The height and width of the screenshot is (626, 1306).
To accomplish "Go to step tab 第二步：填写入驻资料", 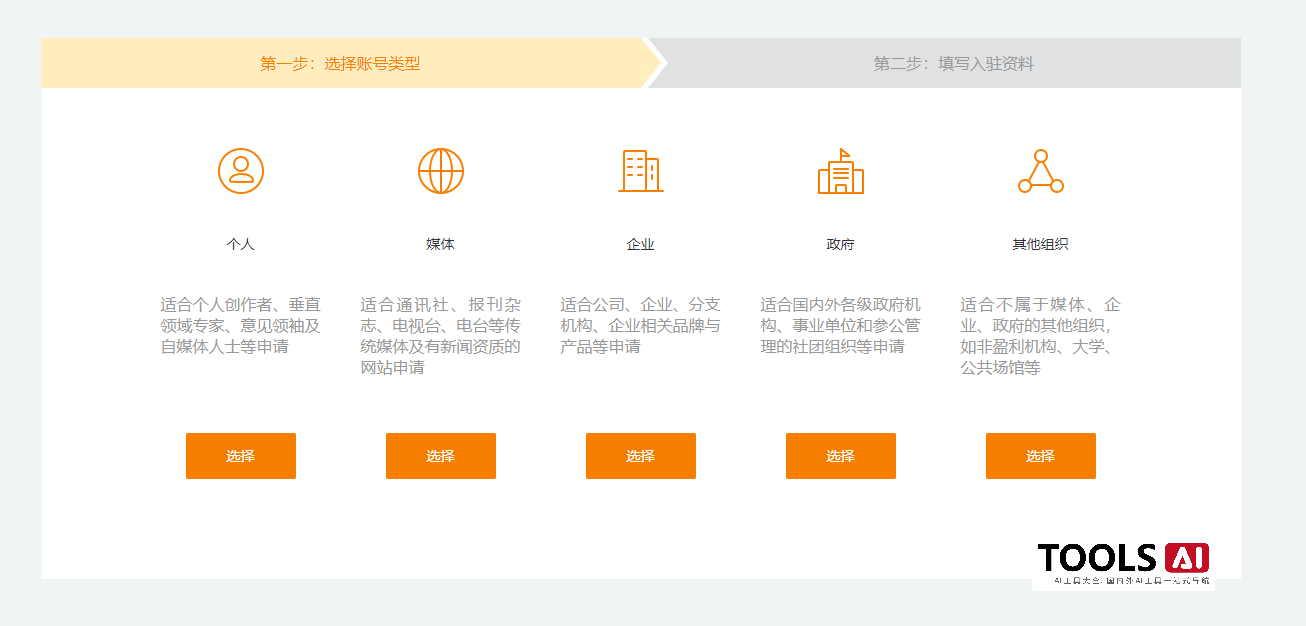I will pos(953,64).
